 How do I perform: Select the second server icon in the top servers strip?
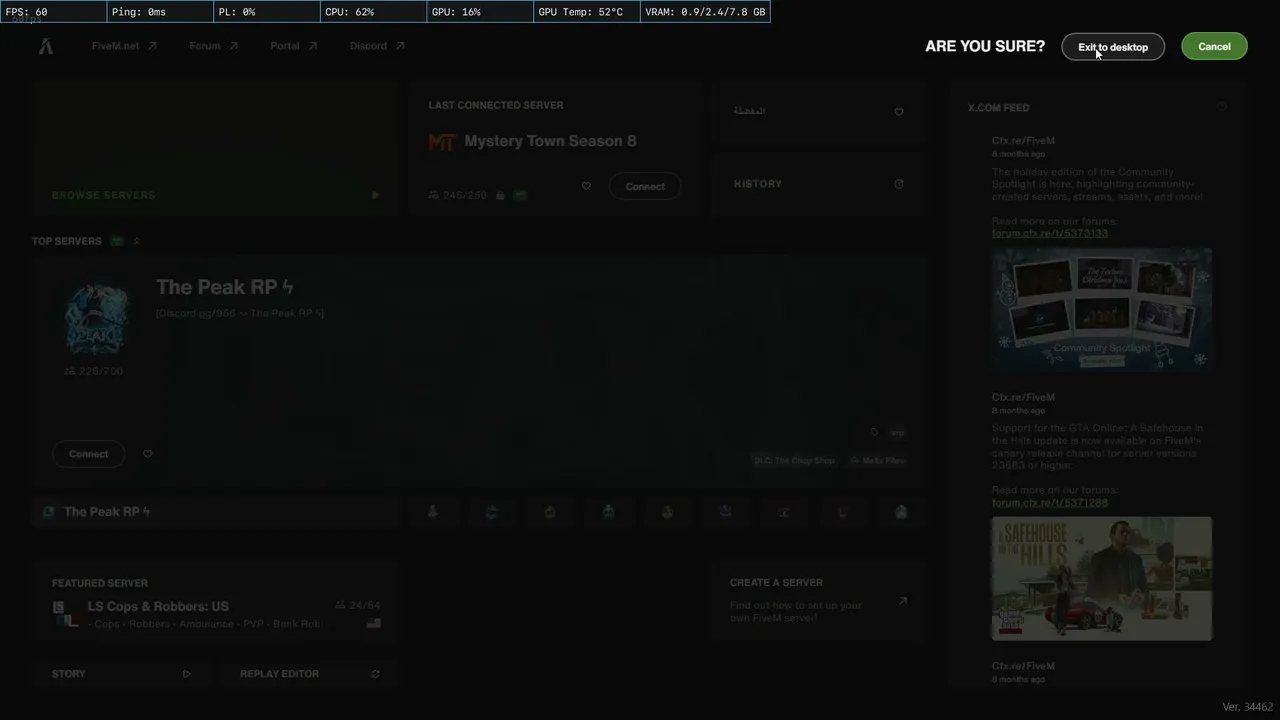tap(491, 512)
